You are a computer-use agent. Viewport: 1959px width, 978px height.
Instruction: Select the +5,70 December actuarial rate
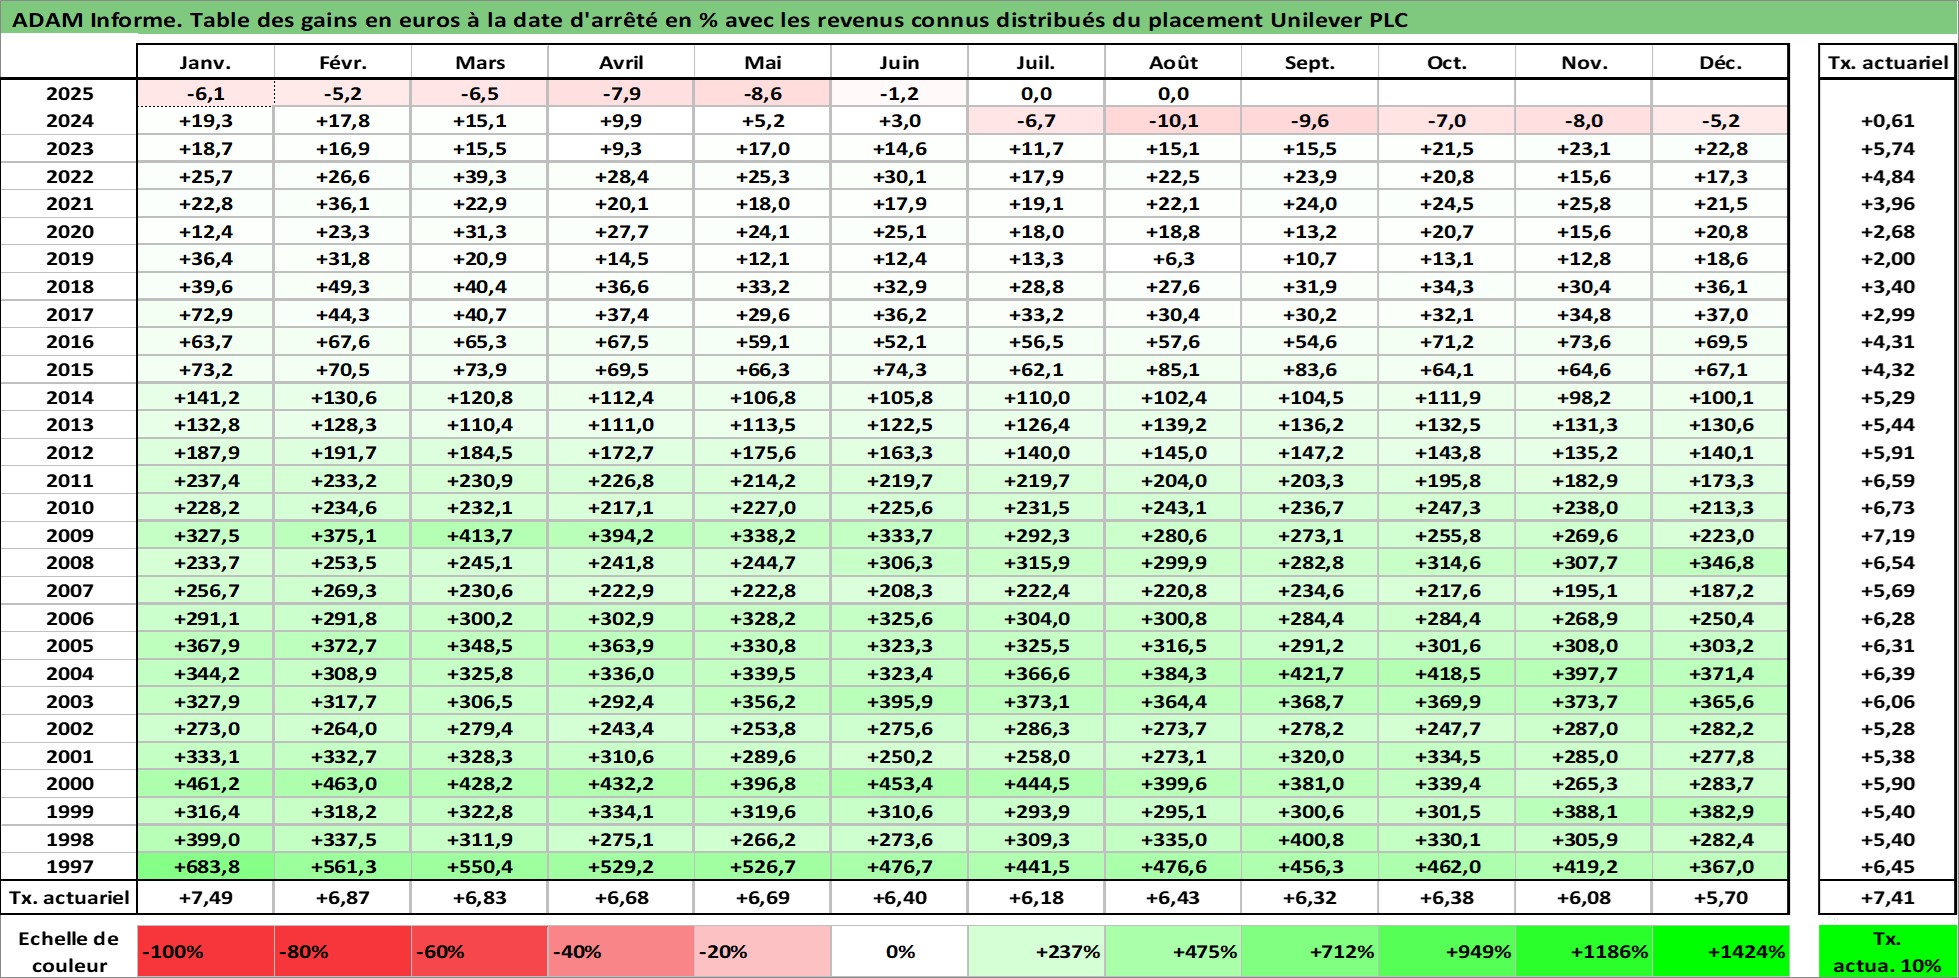[x=1721, y=898]
